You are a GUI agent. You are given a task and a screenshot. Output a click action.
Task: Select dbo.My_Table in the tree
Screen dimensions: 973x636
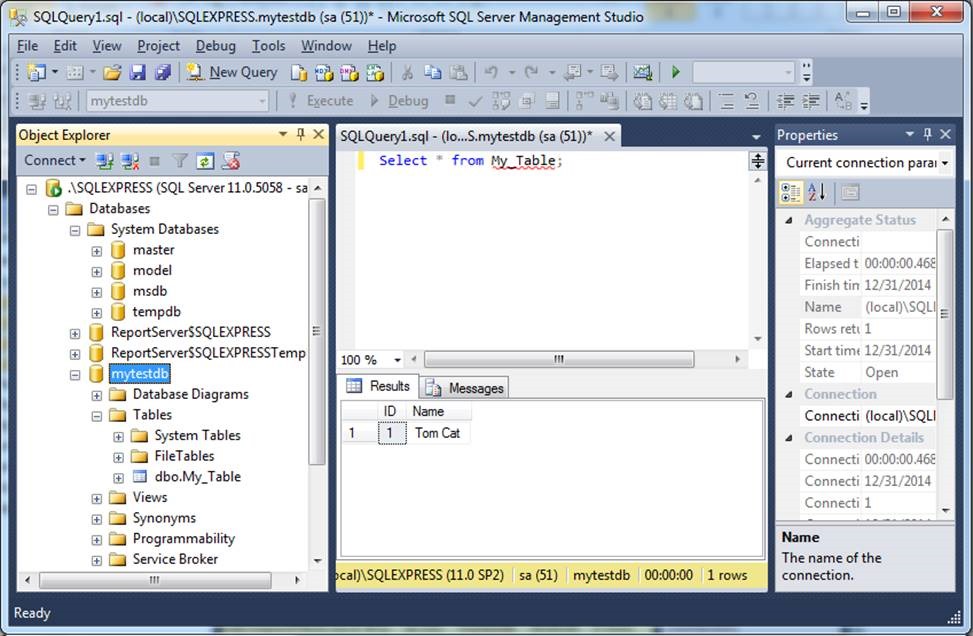coord(197,477)
